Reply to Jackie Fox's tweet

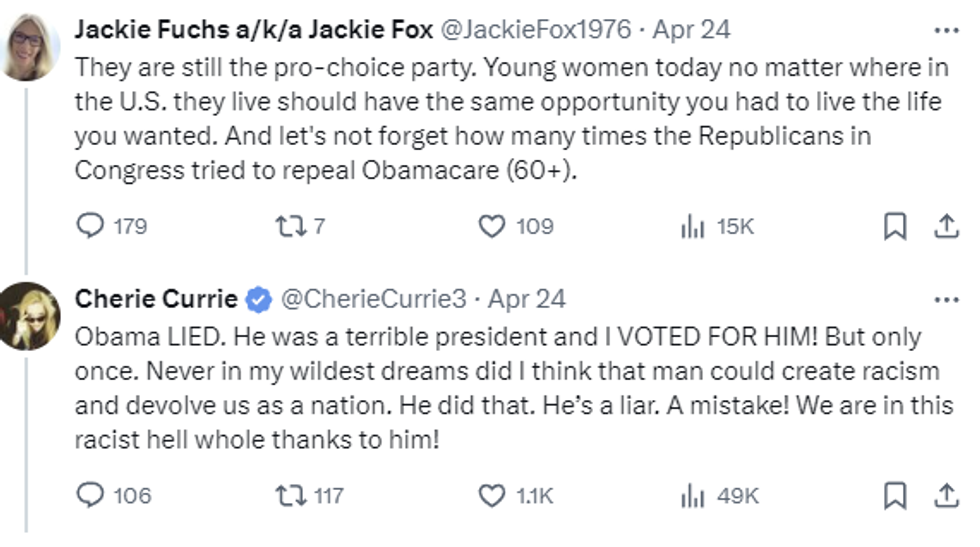coord(90,227)
